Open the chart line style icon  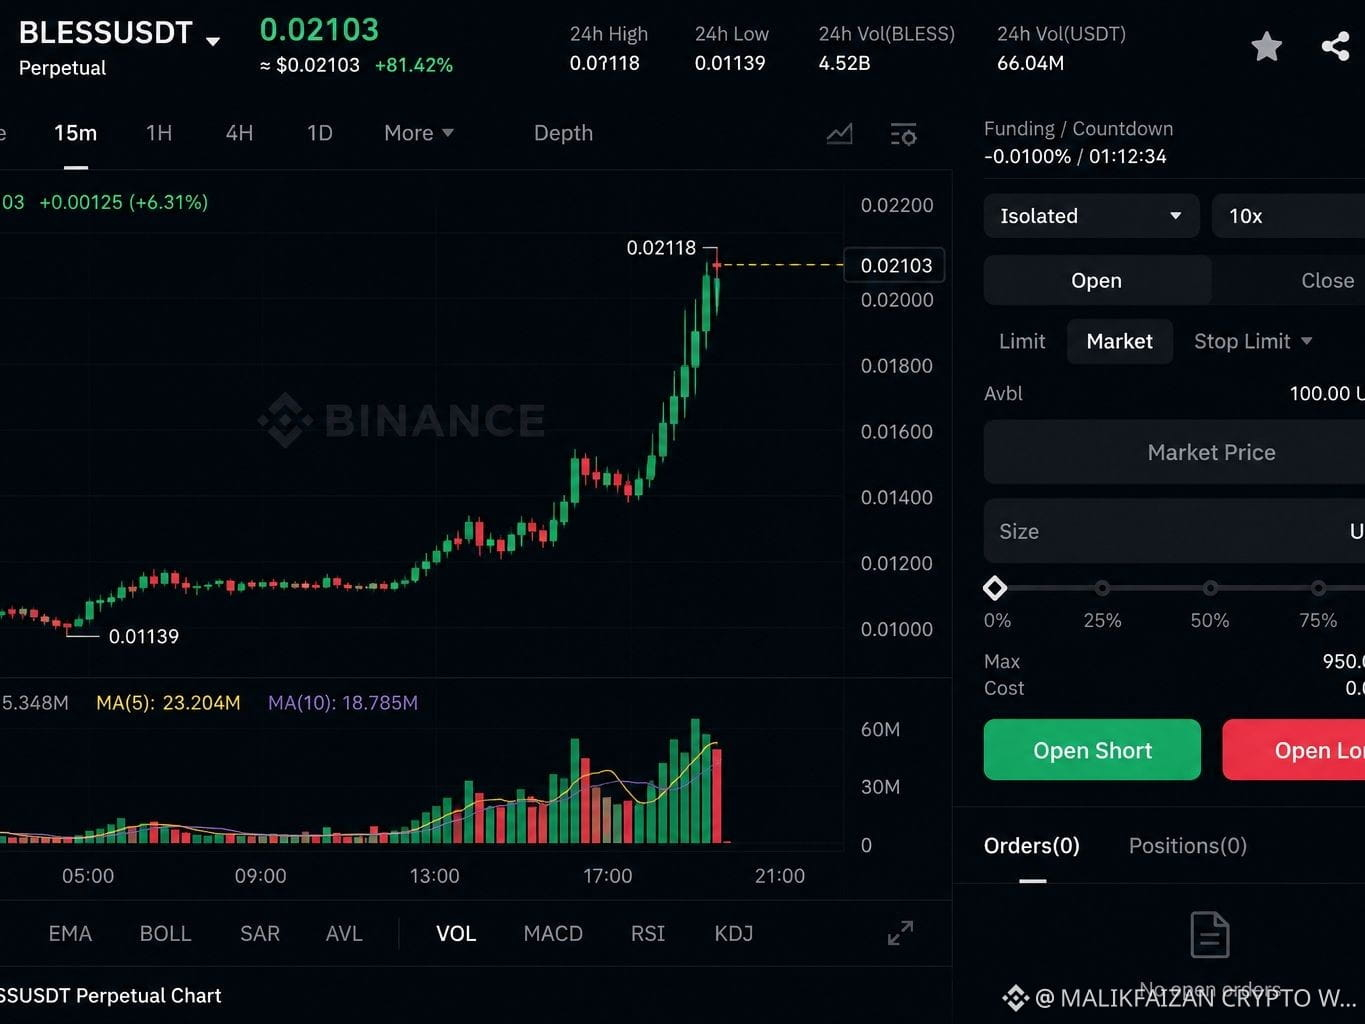pos(839,134)
